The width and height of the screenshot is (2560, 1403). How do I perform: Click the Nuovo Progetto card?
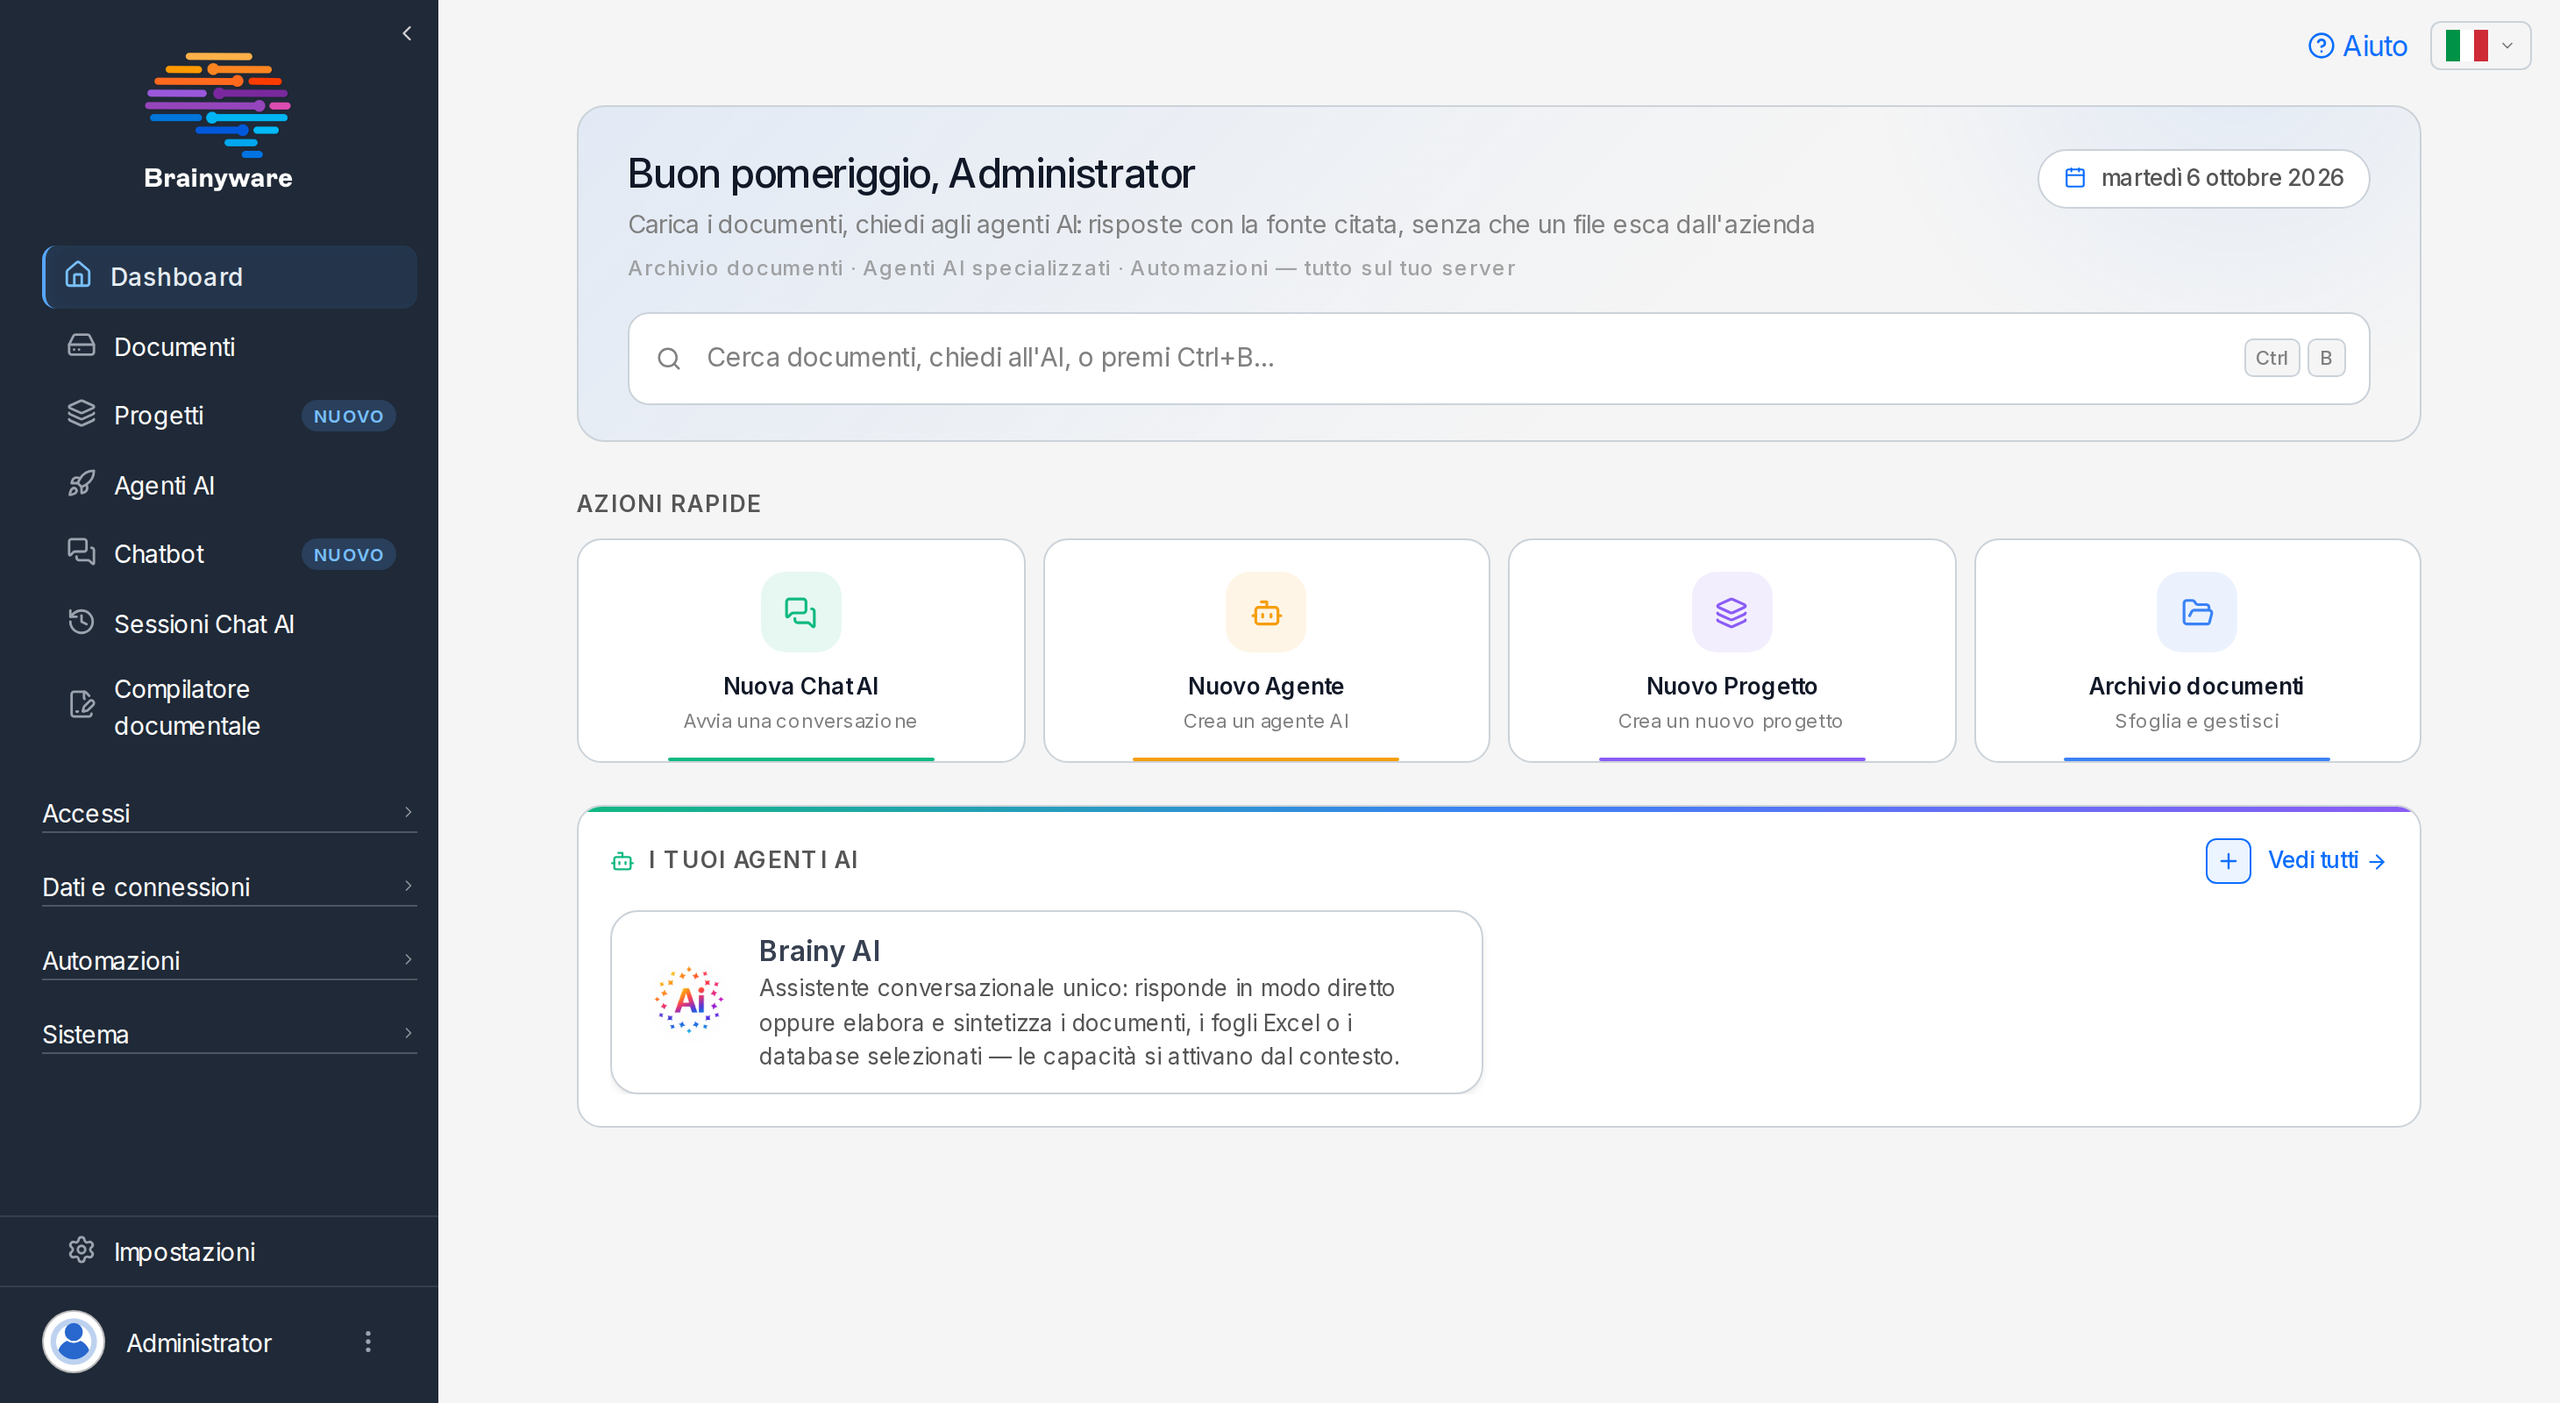pos(1732,651)
